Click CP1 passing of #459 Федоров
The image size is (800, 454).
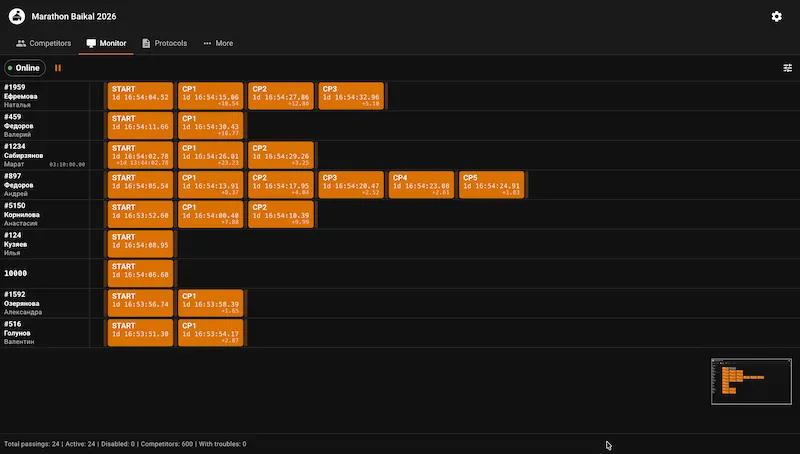point(211,125)
